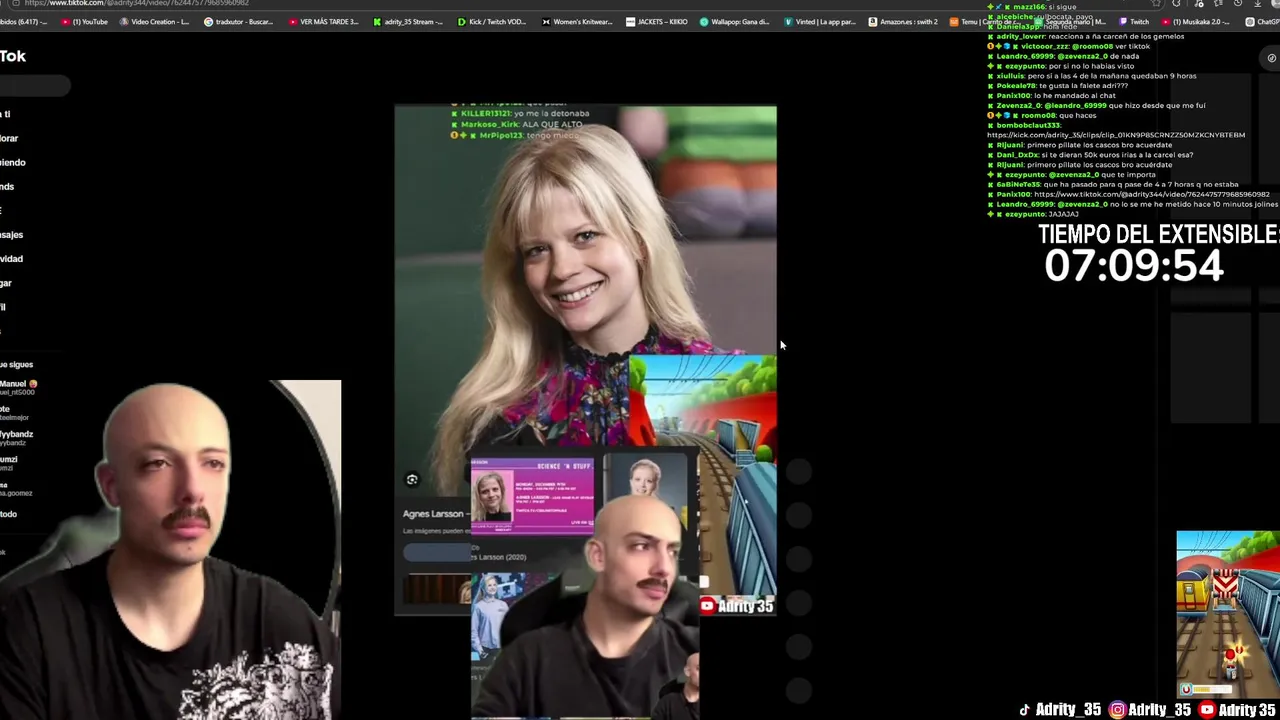Click the Subway Surfers thumbnail at bottom right
1280x720 pixels.
pyautogui.click(x=1228, y=614)
